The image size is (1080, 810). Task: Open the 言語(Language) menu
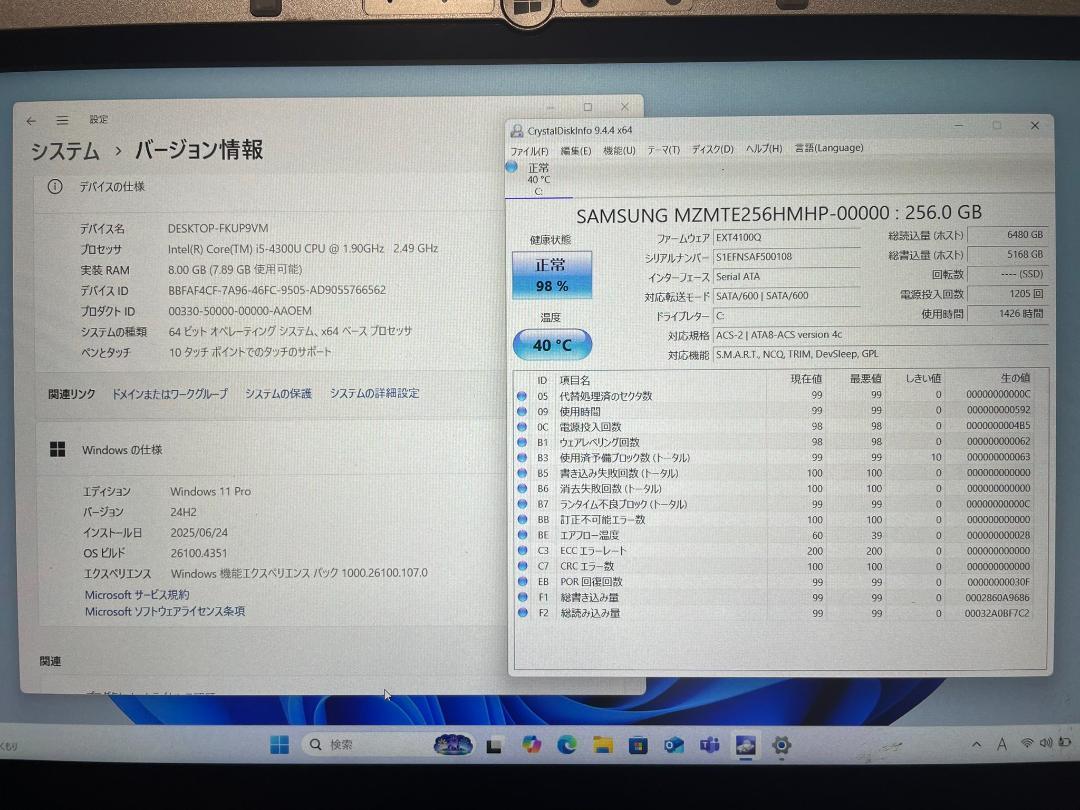[x=829, y=147]
